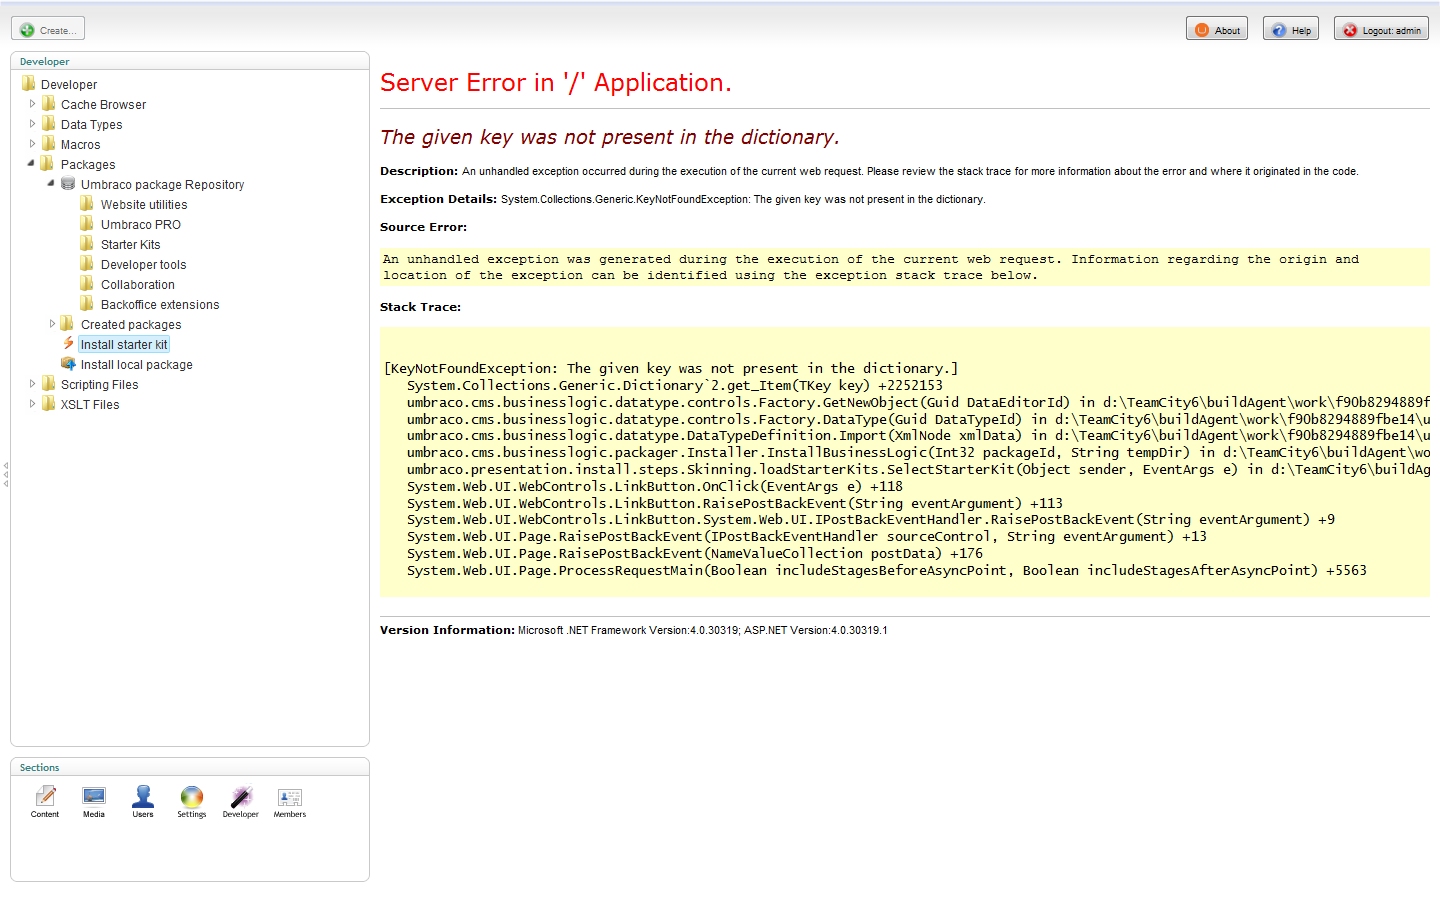Click the folder icon beside Collaboration

click(x=88, y=284)
